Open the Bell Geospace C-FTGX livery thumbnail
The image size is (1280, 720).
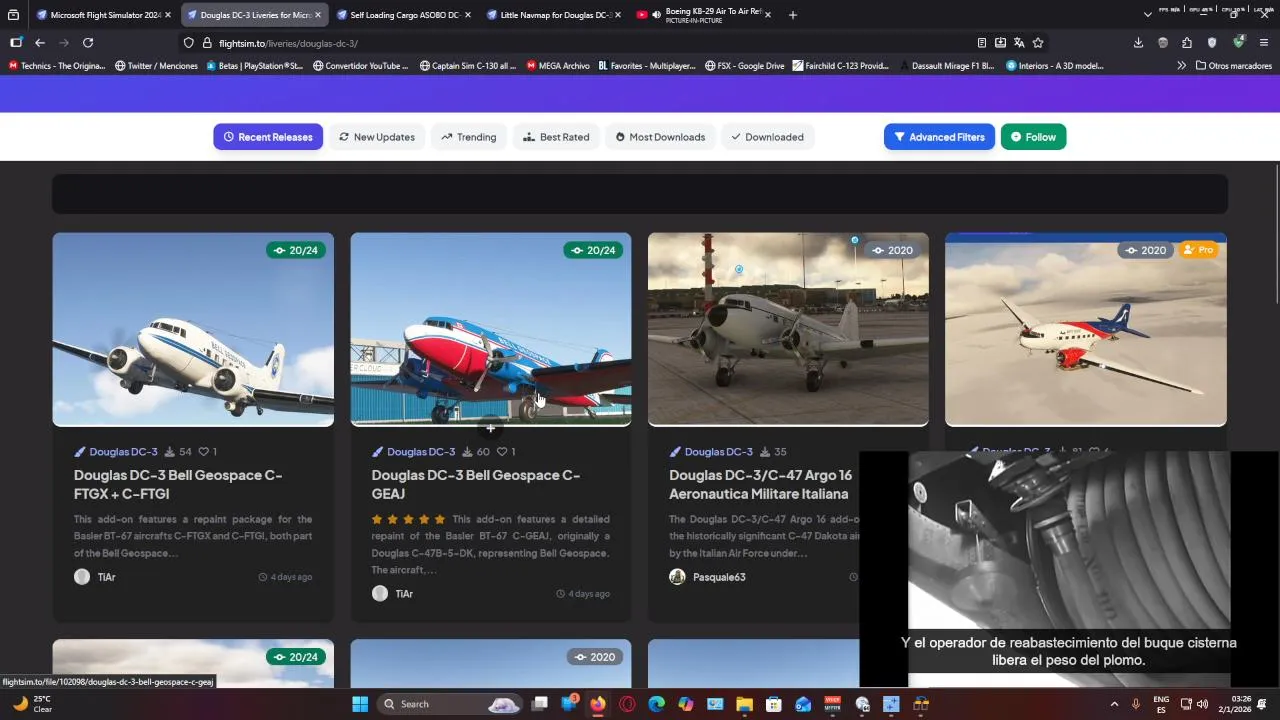coord(193,330)
